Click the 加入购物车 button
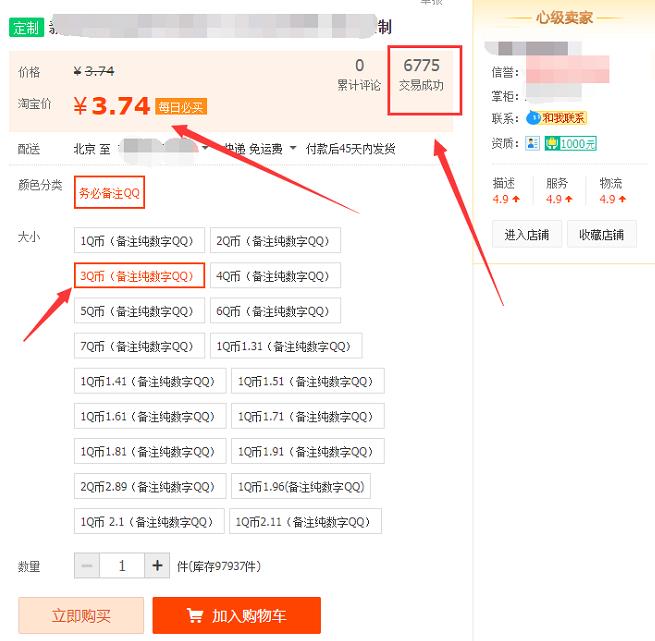This screenshot has height=641, width=655. point(236,616)
